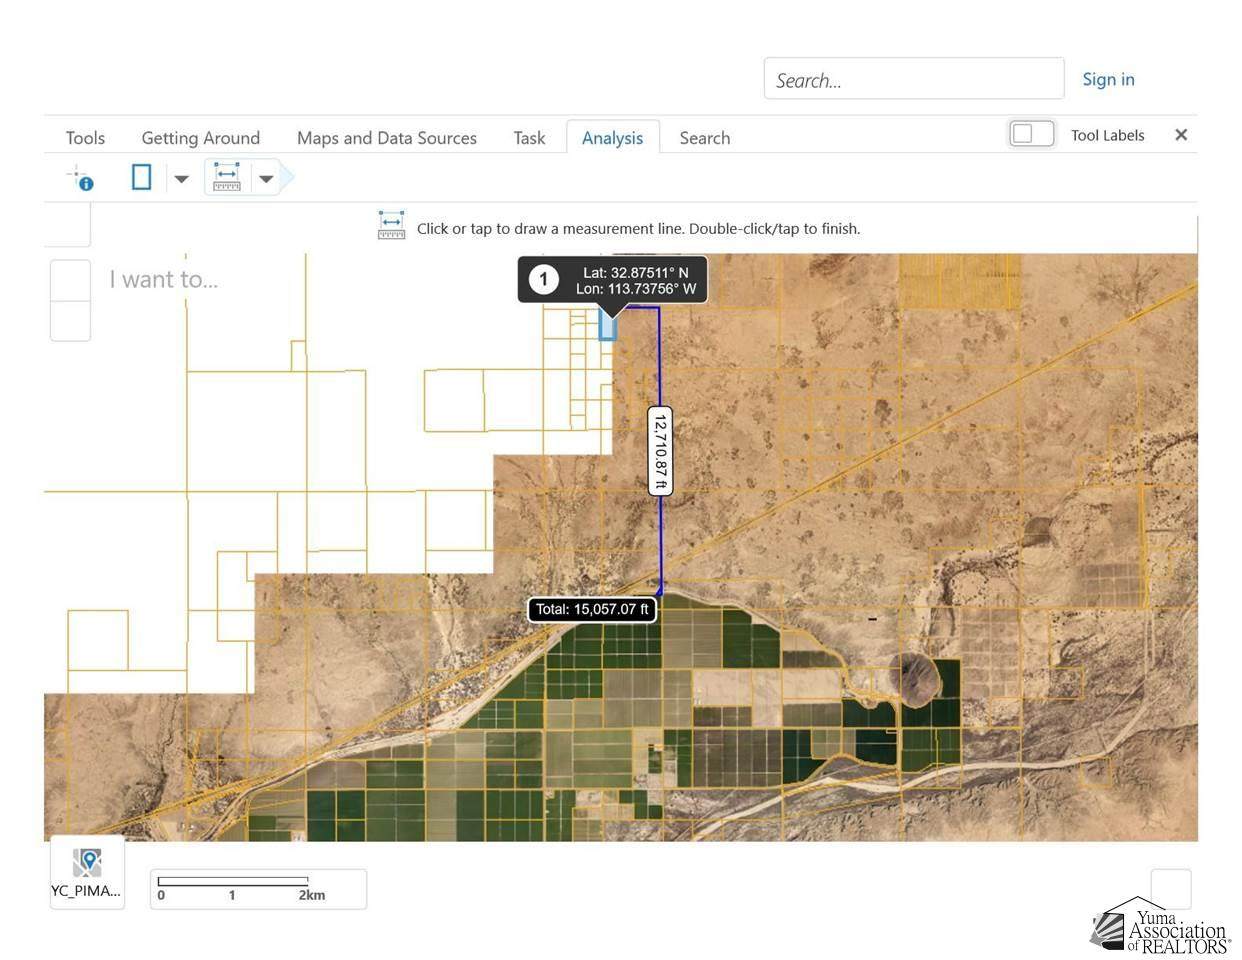Select the Task tab
1242x960 pixels.
click(529, 138)
